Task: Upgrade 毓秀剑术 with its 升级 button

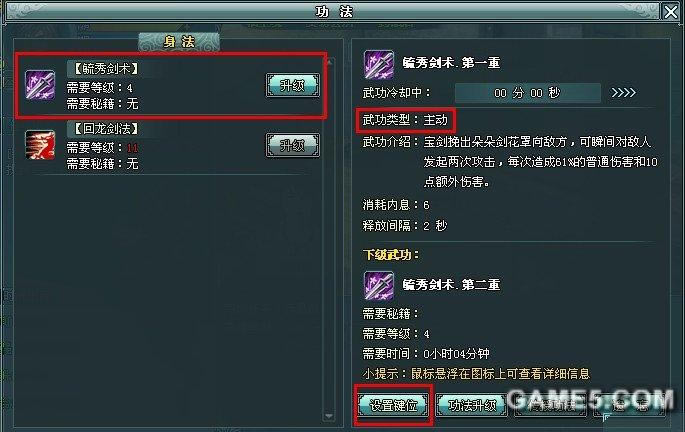Action: click(293, 85)
